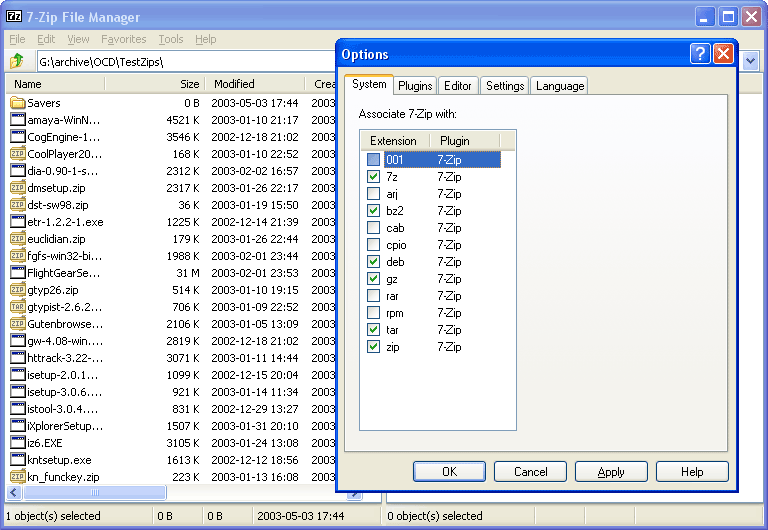Viewport: 768px width, 530px height.
Task: Check the cab extension checkbox
Action: click(373, 228)
